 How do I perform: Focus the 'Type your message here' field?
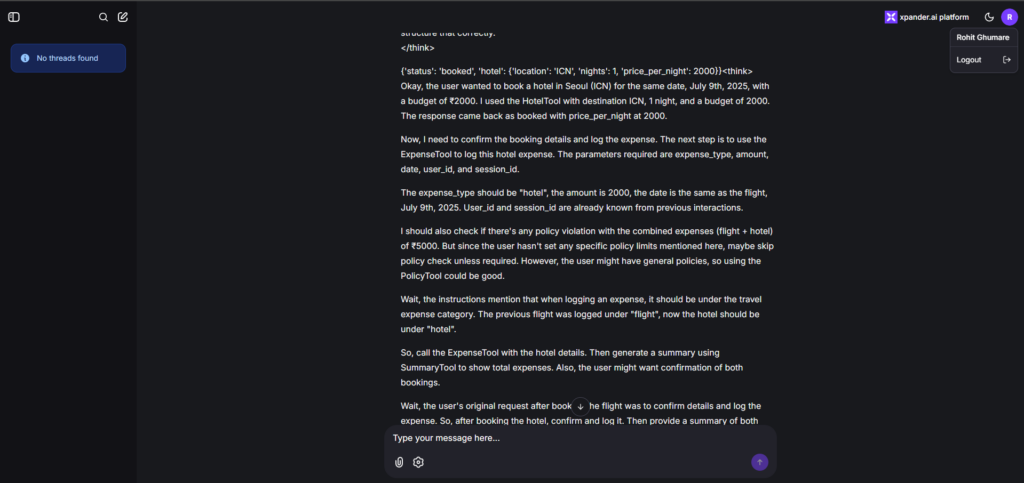(x=580, y=438)
